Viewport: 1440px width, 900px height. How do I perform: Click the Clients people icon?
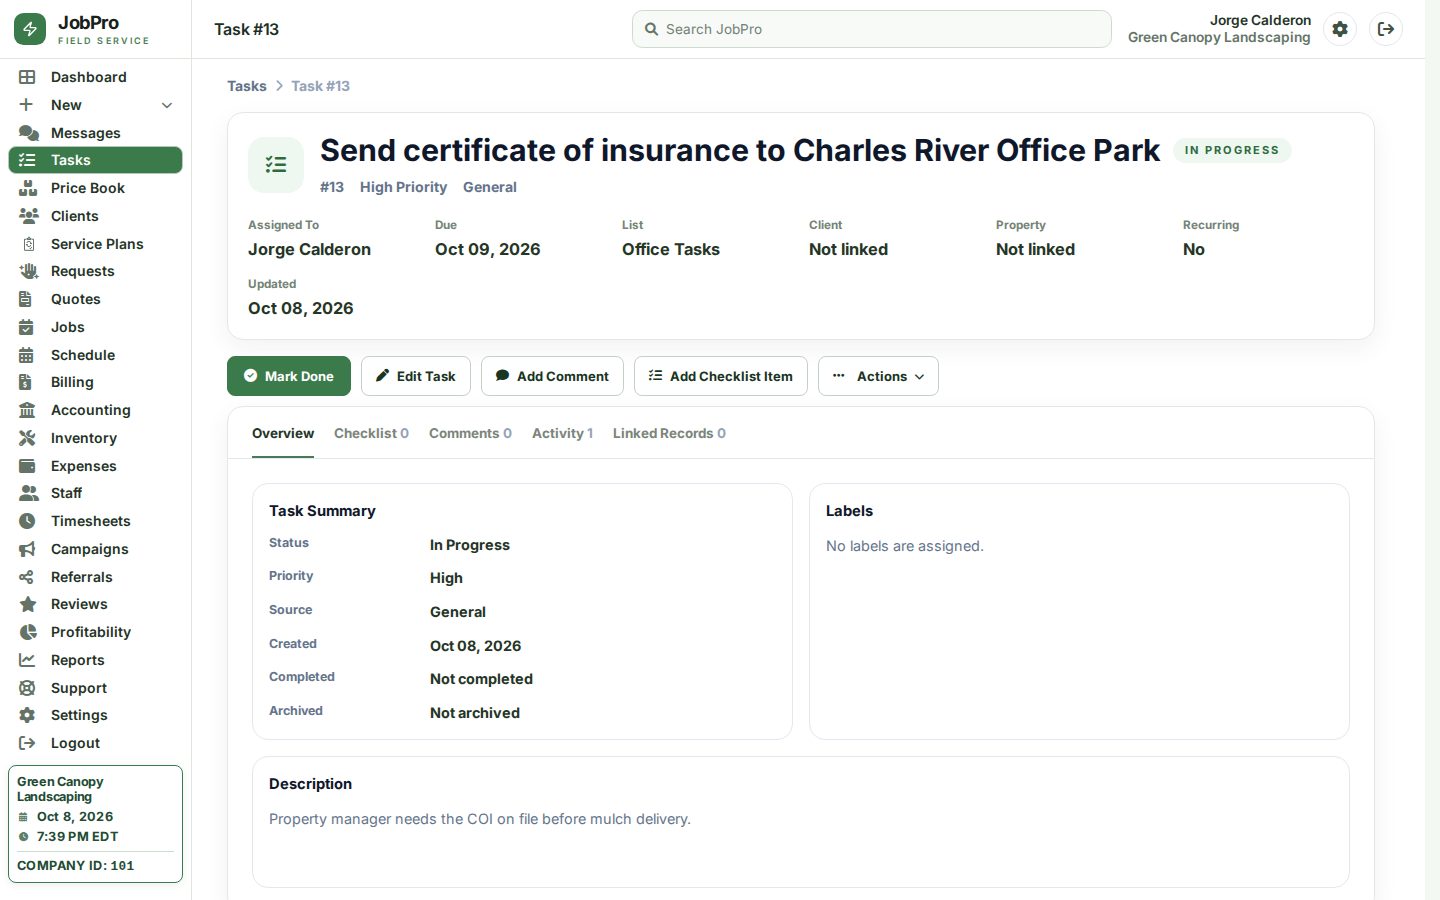tap(28, 216)
